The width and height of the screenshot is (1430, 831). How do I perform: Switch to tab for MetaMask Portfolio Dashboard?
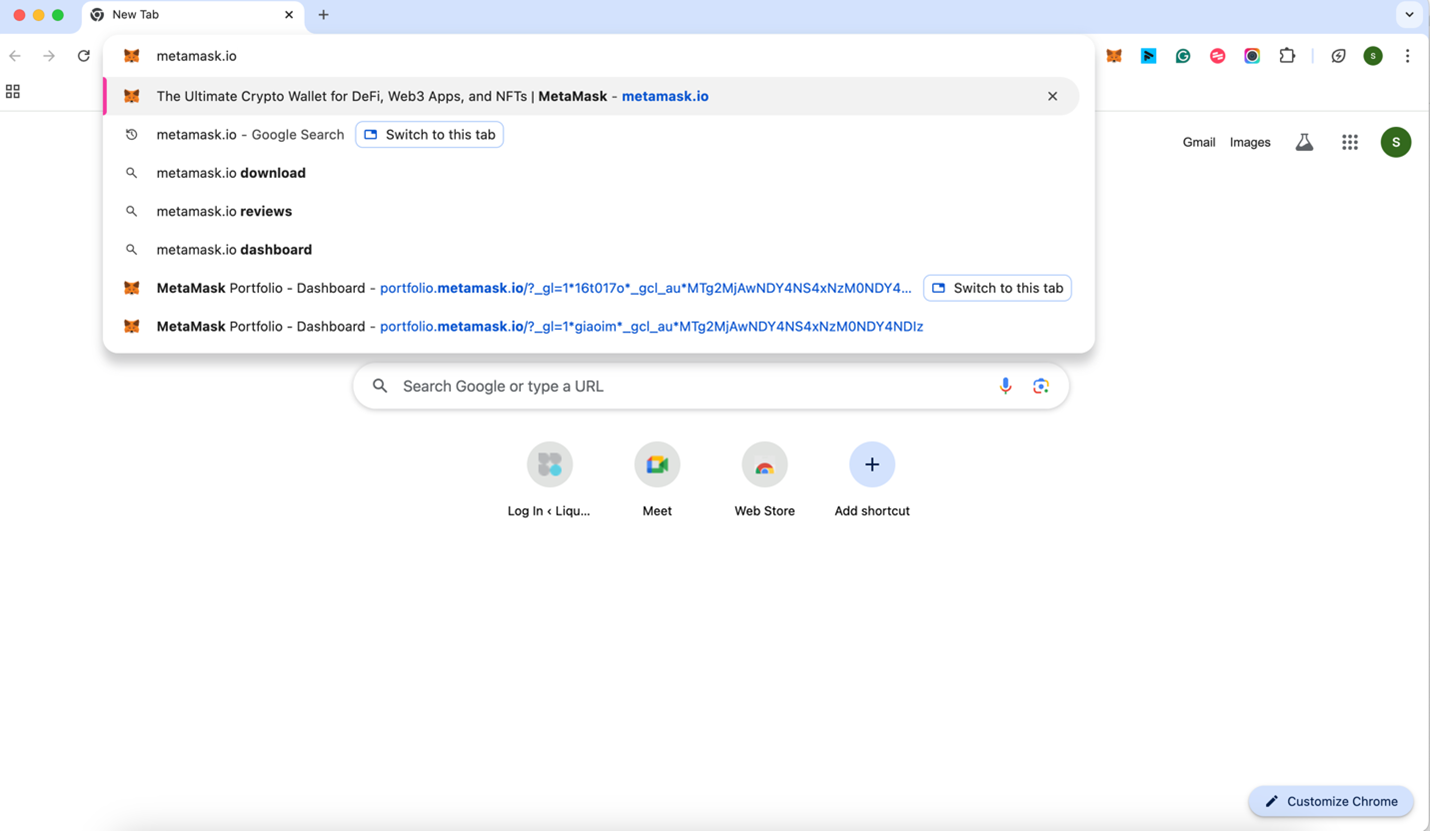pyautogui.click(x=998, y=288)
